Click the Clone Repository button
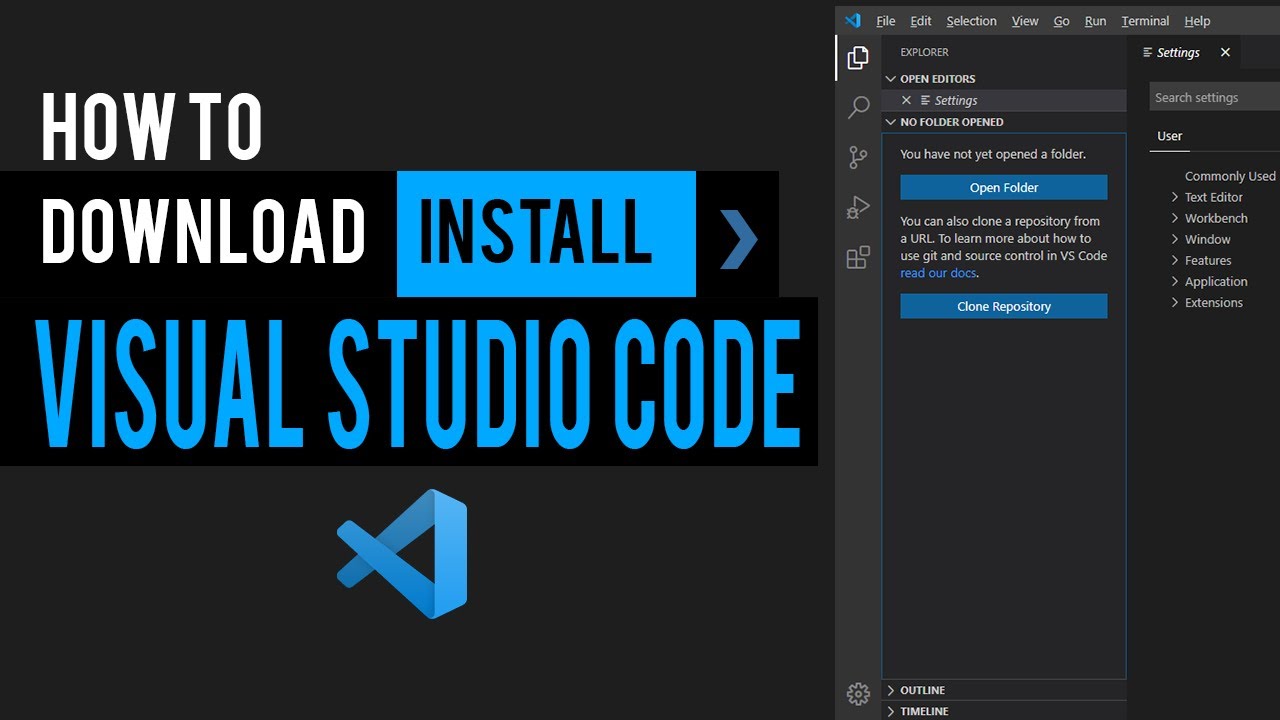The image size is (1280, 720). (x=1004, y=306)
